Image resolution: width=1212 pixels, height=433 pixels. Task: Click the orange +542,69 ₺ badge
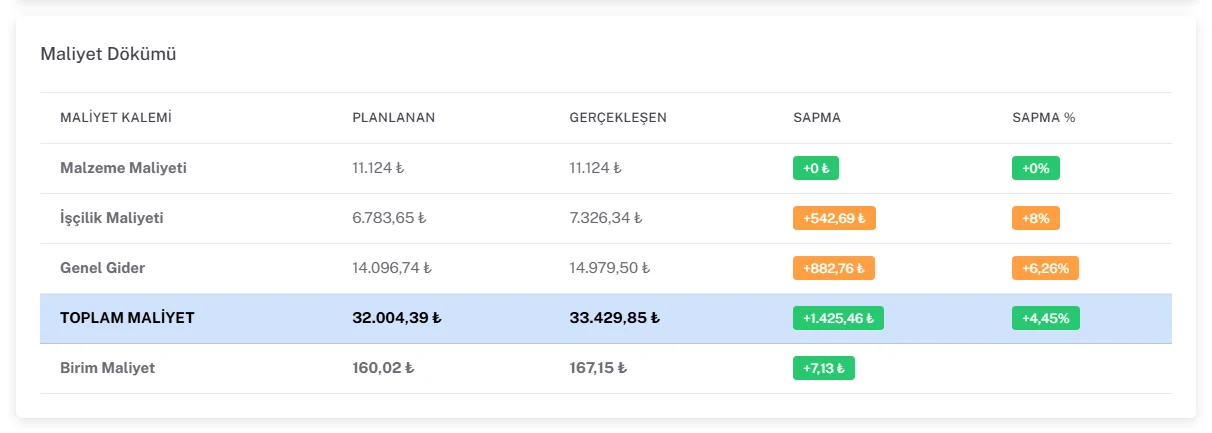[x=834, y=218]
